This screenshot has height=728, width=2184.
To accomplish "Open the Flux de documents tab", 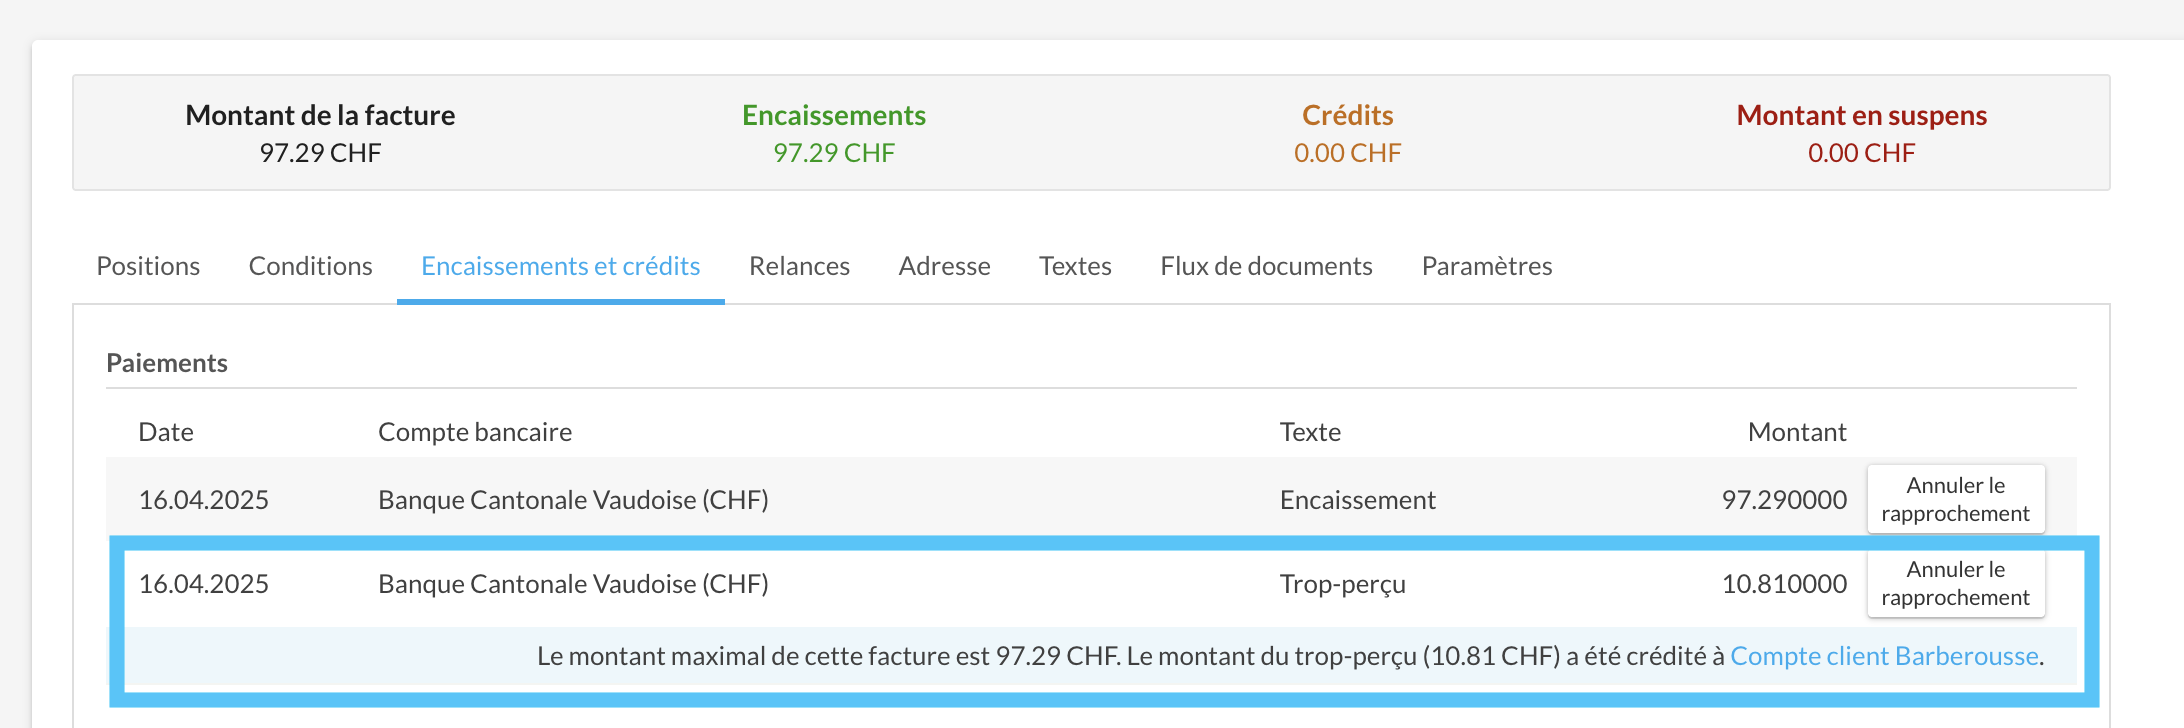I will click(x=1266, y=266).
